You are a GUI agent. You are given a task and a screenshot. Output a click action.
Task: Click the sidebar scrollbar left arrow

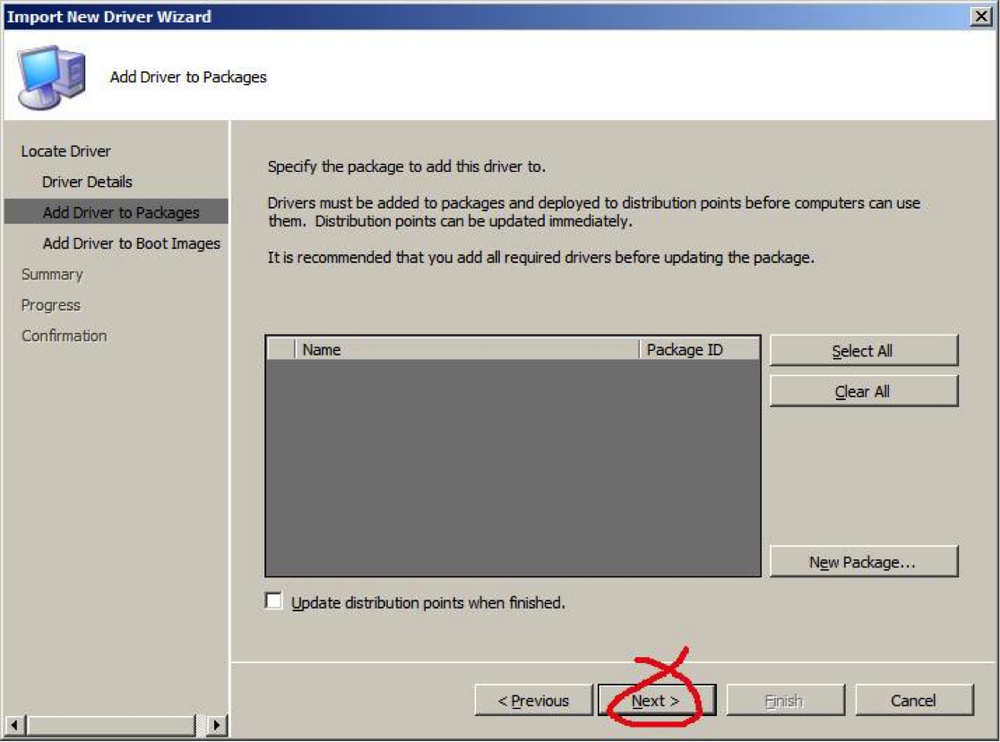pos(15,725)
